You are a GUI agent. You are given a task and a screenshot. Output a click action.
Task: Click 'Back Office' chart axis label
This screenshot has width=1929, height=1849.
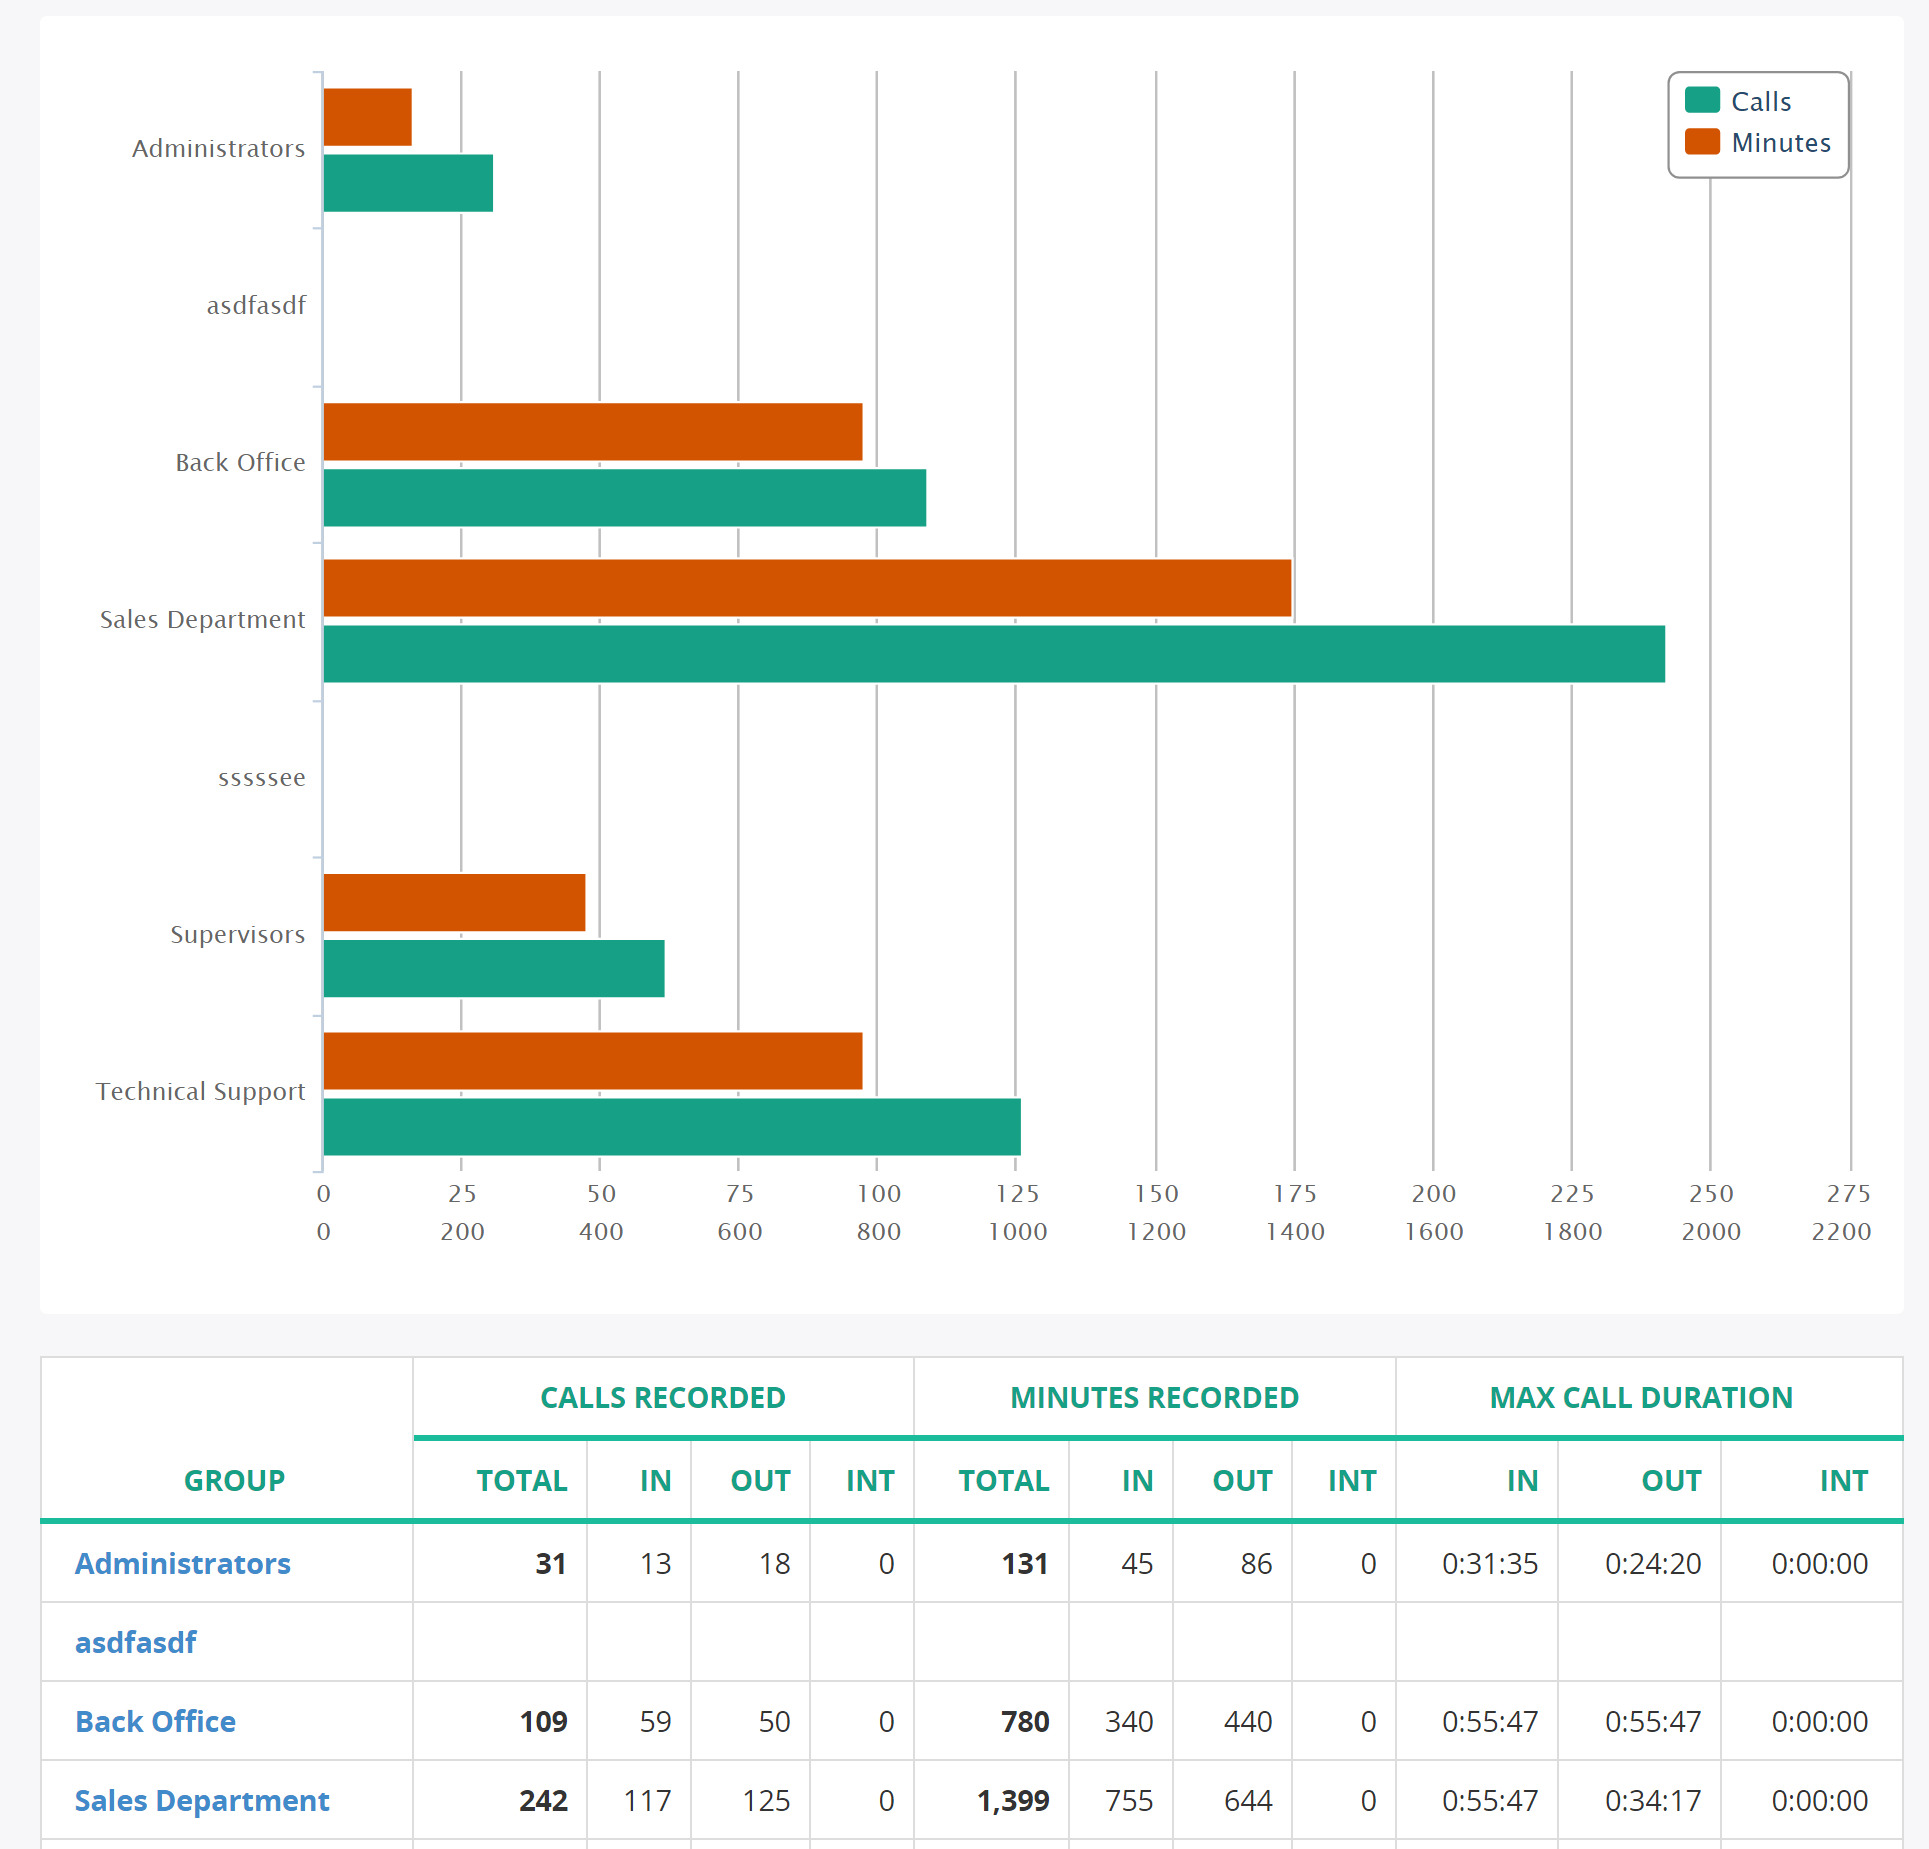[x=240, y=463]
